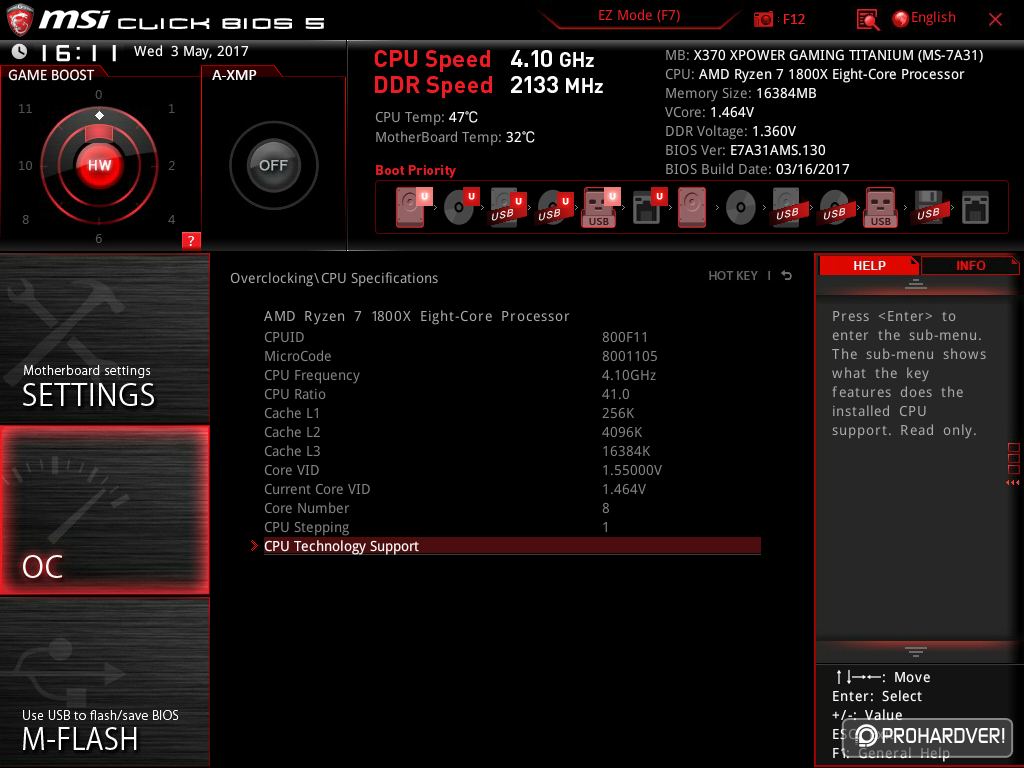Click the Core Number row label
The height and width of the screenshot is (768, 1024).
[x=306, y=508]
